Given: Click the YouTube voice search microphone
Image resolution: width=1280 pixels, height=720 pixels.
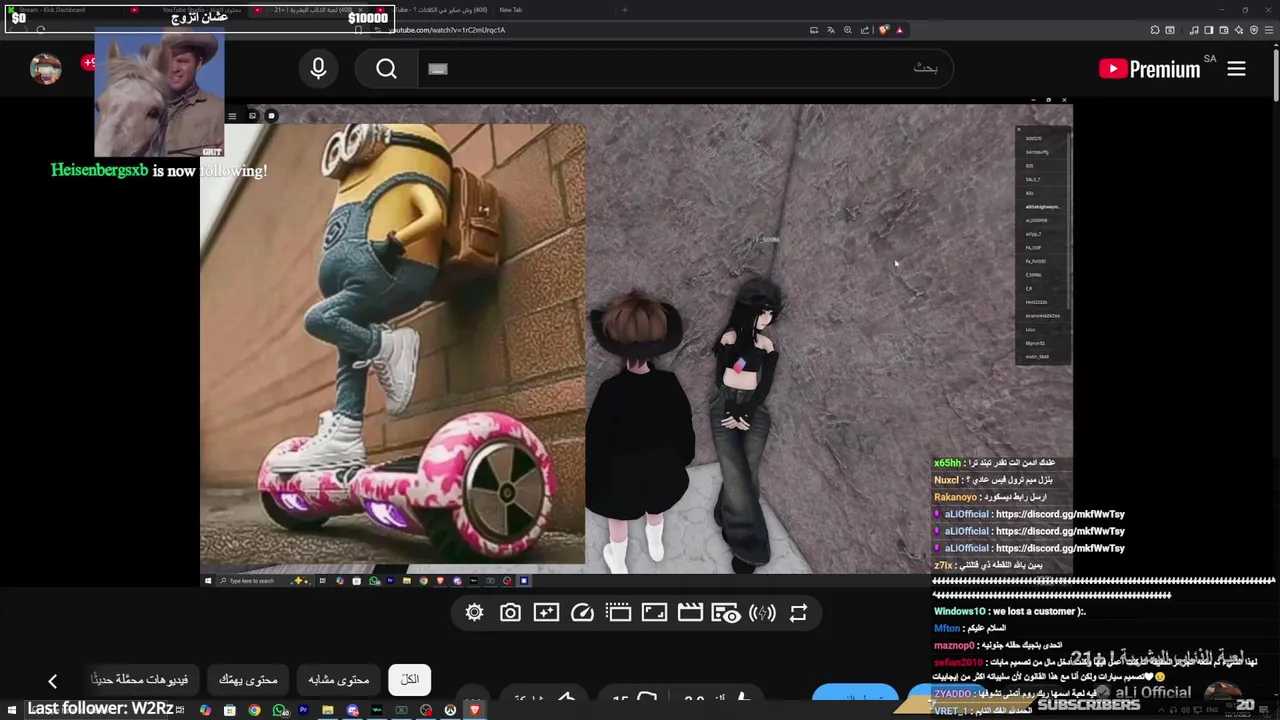Looking at the screenshot, I should 318,69.
